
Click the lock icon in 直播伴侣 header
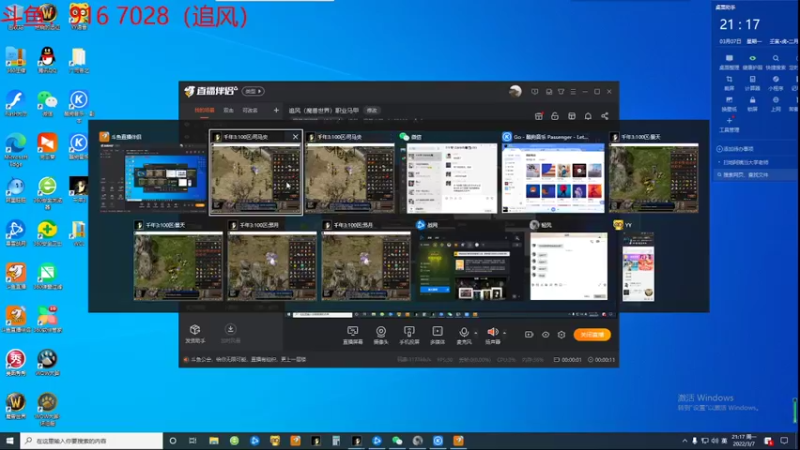(555, 116)
